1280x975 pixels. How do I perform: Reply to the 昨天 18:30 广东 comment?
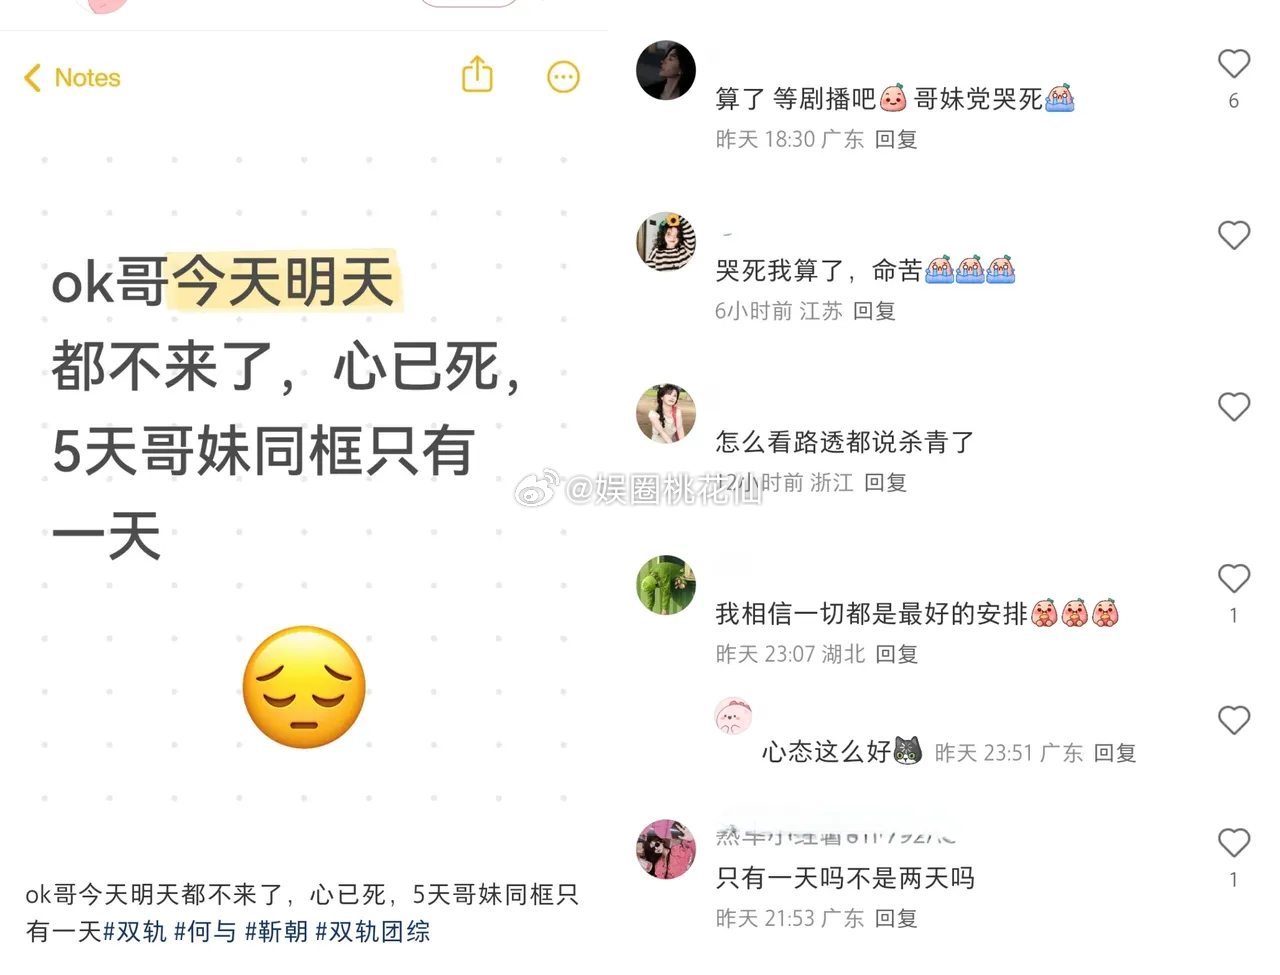click(x=895, y=139)
